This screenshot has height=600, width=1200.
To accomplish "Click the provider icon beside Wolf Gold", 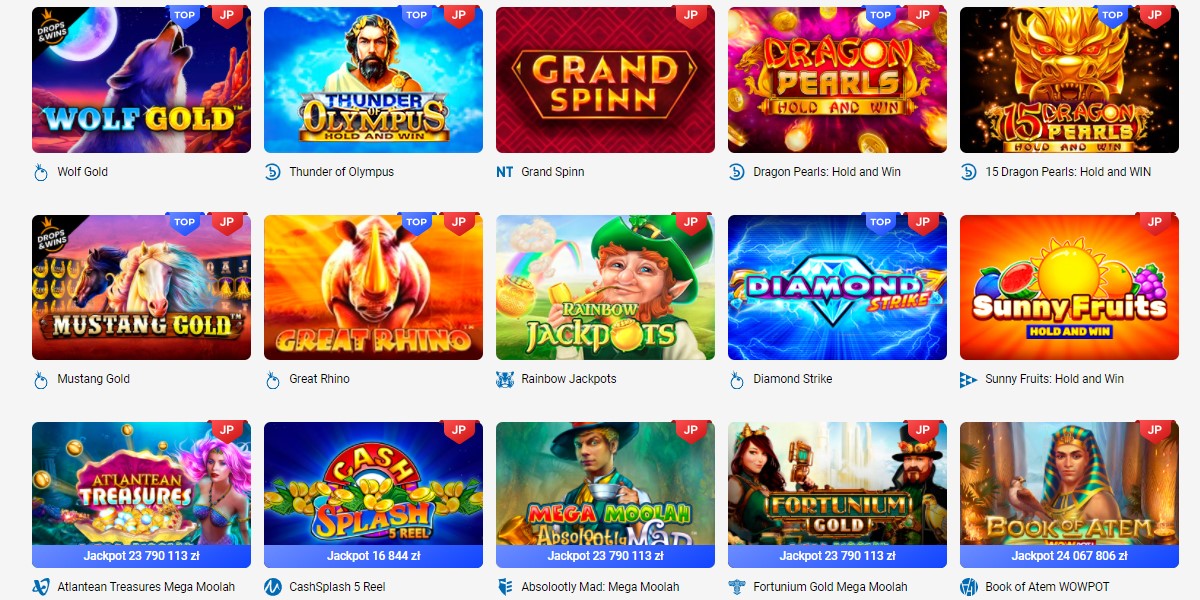I will tap(41, 172).
